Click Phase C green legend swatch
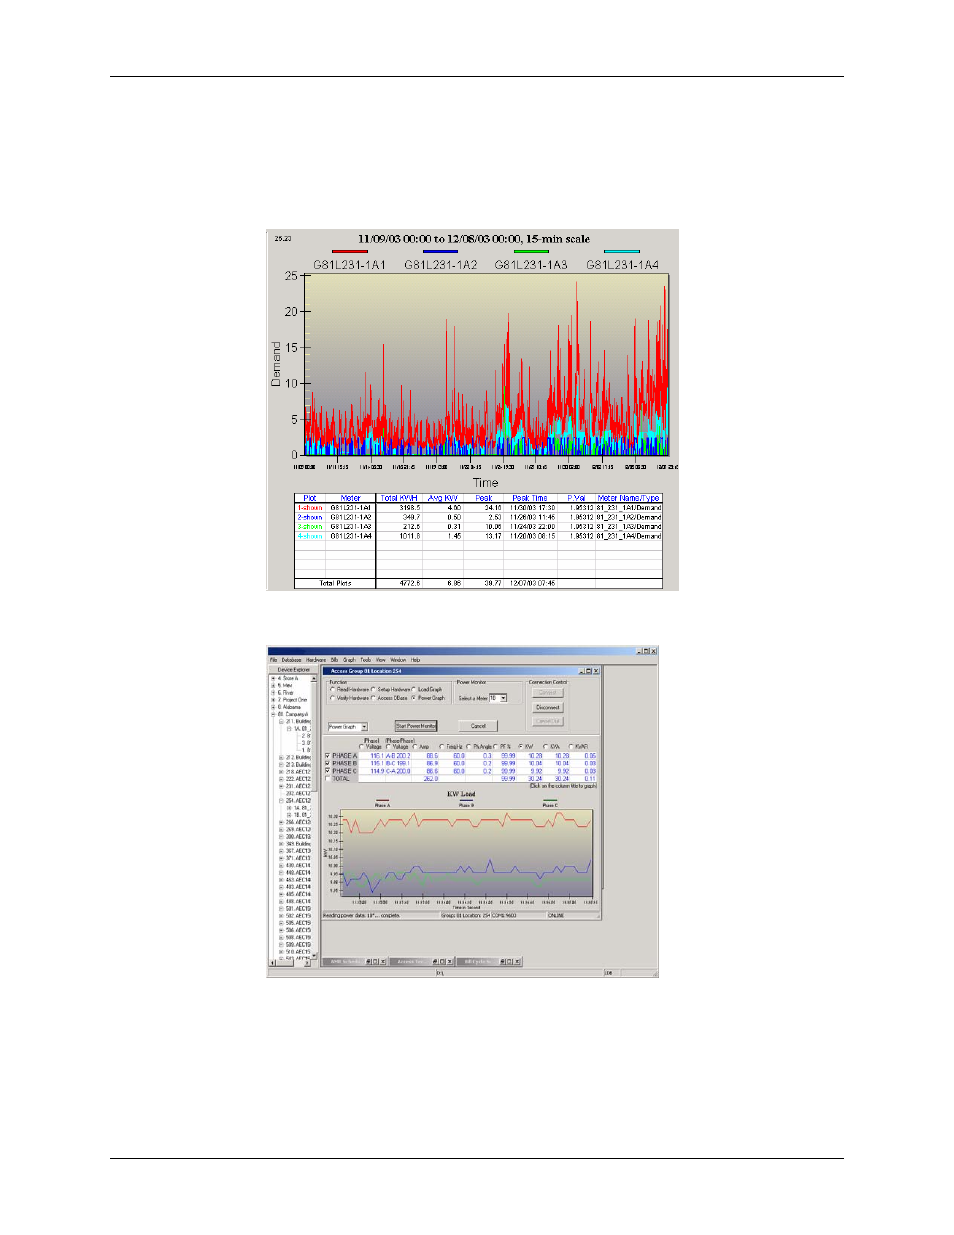954x1235 pixels. point(550,800)
